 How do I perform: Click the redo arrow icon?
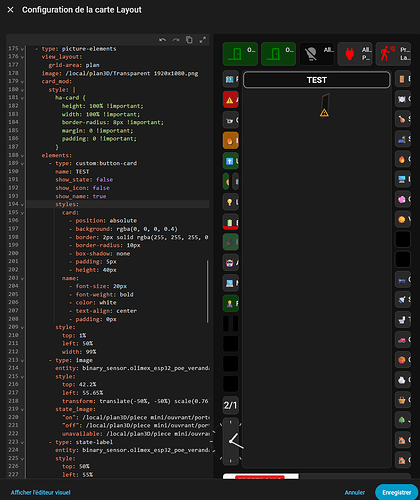(176, 40)
